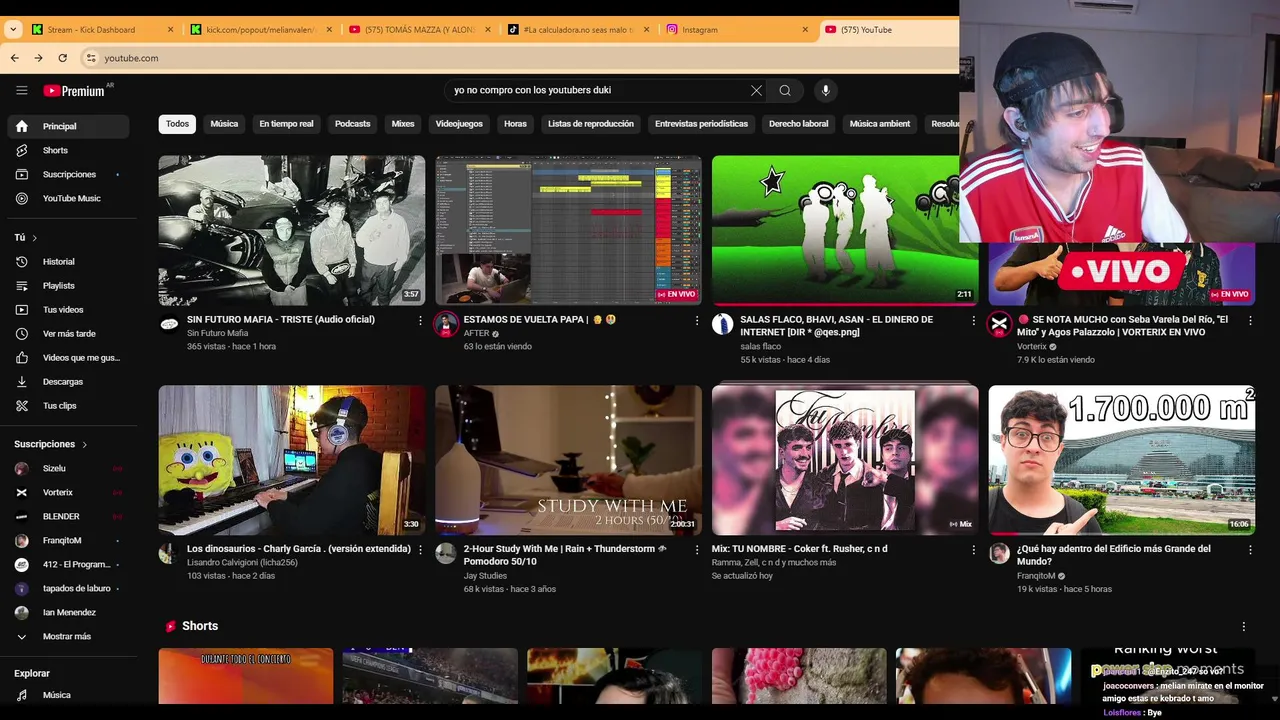Go forward in browser history
This screenshot has width=1280, height=720.
point(38,58)
